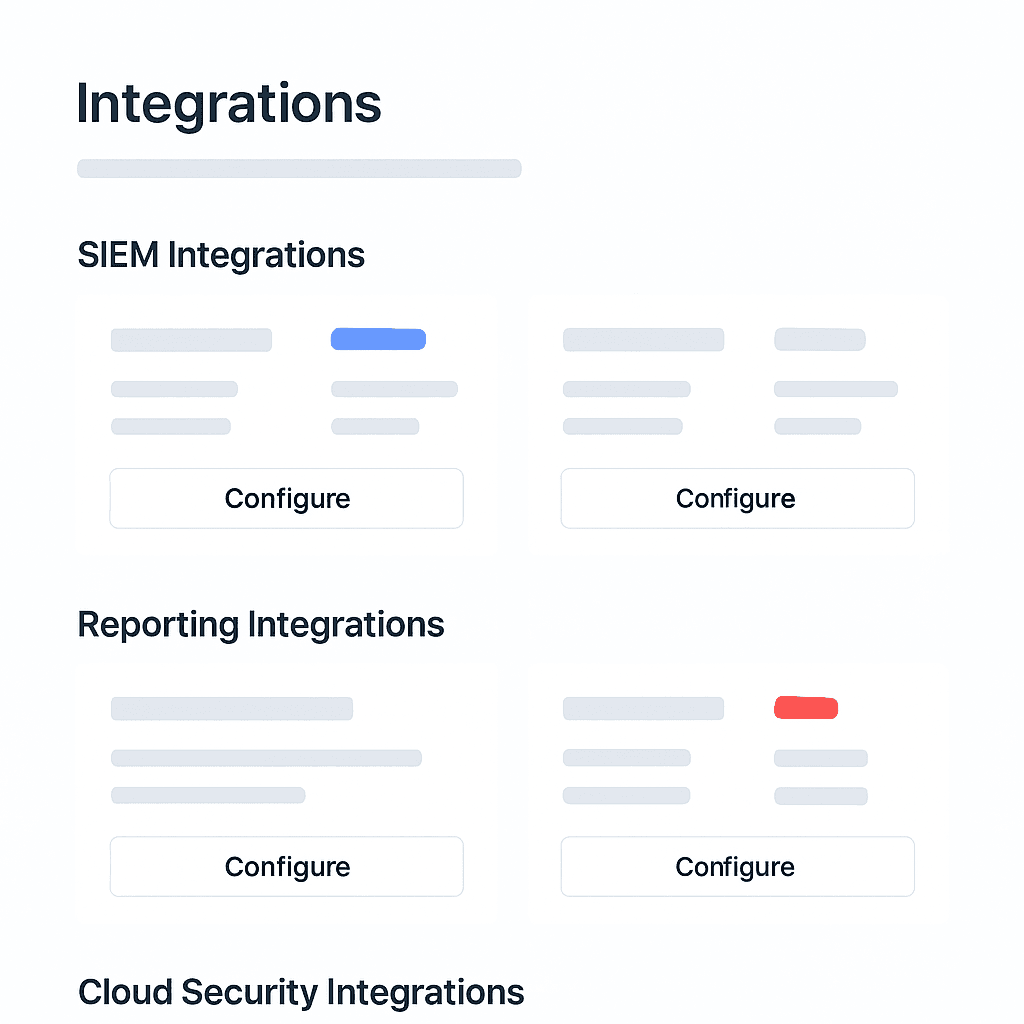Configure the first Reporting integration
The width and height of the screenshot is (1024, 1024).
286,866
